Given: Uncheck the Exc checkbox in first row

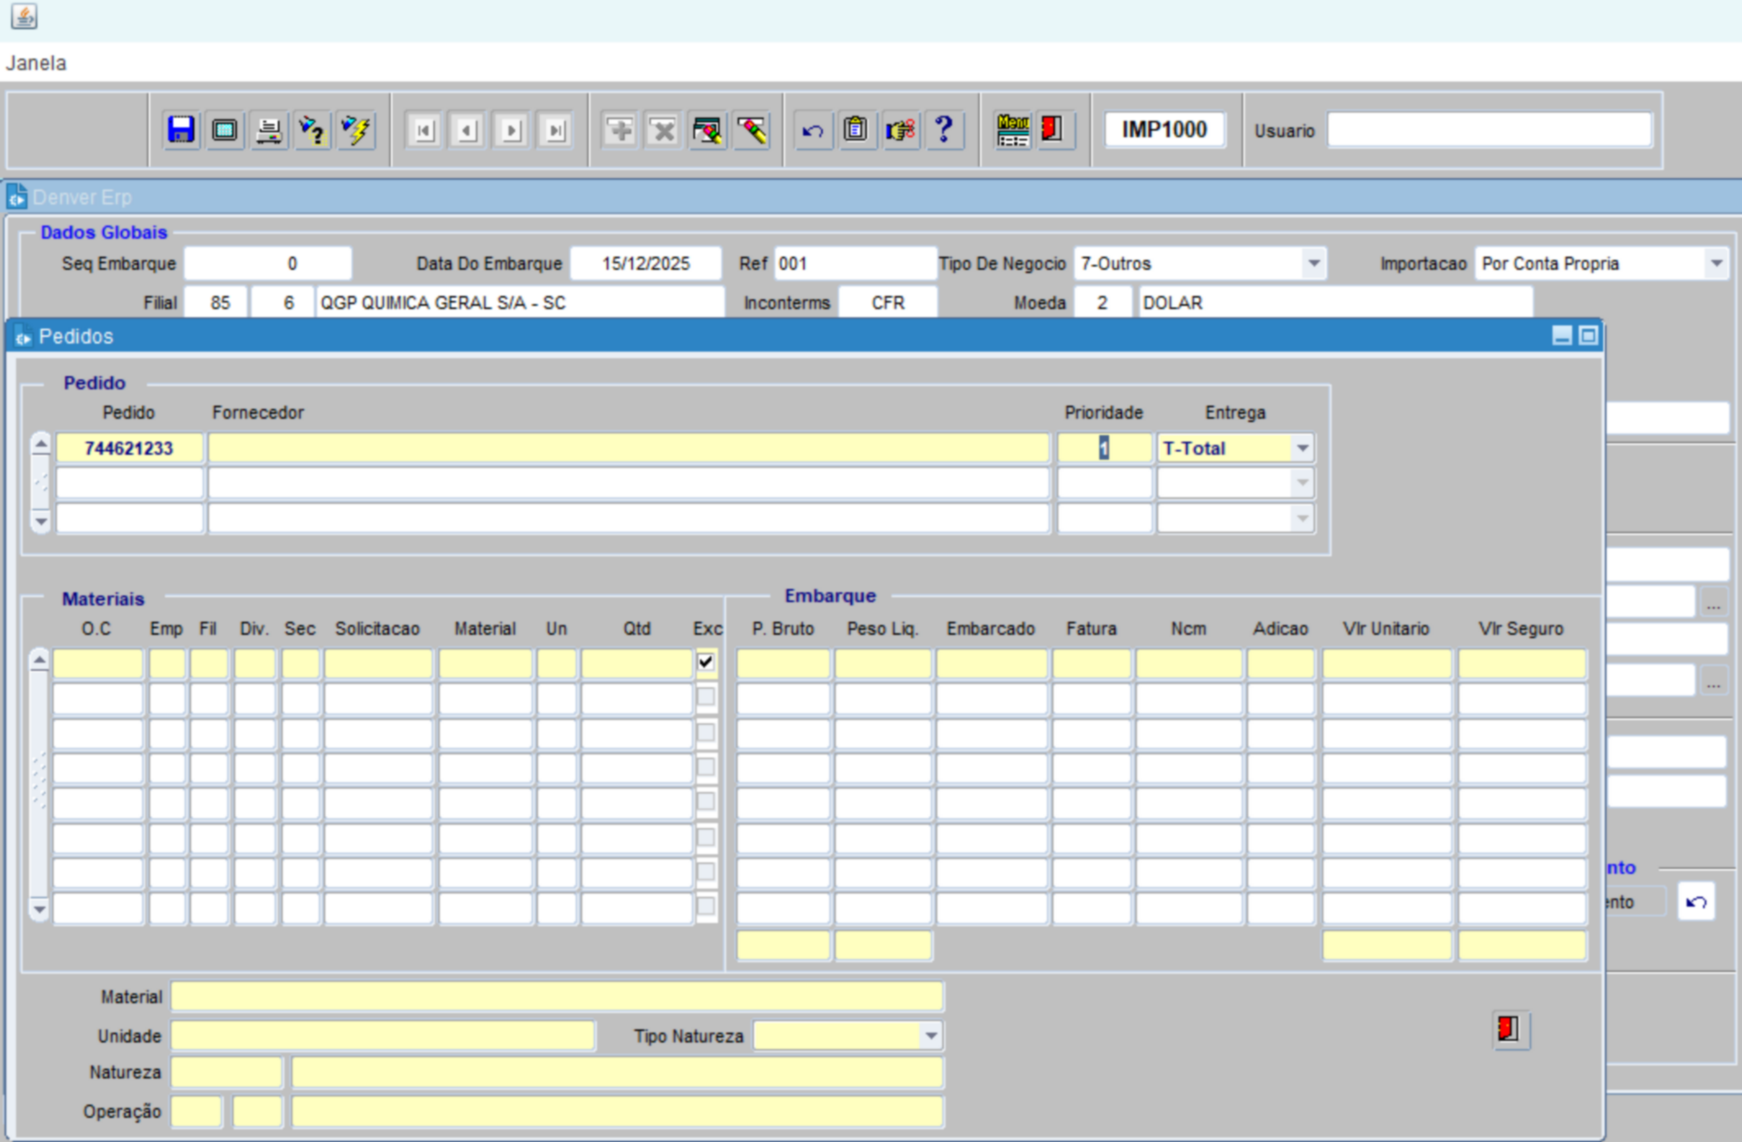Looking at the screenshot, I should tap(706, 662).
